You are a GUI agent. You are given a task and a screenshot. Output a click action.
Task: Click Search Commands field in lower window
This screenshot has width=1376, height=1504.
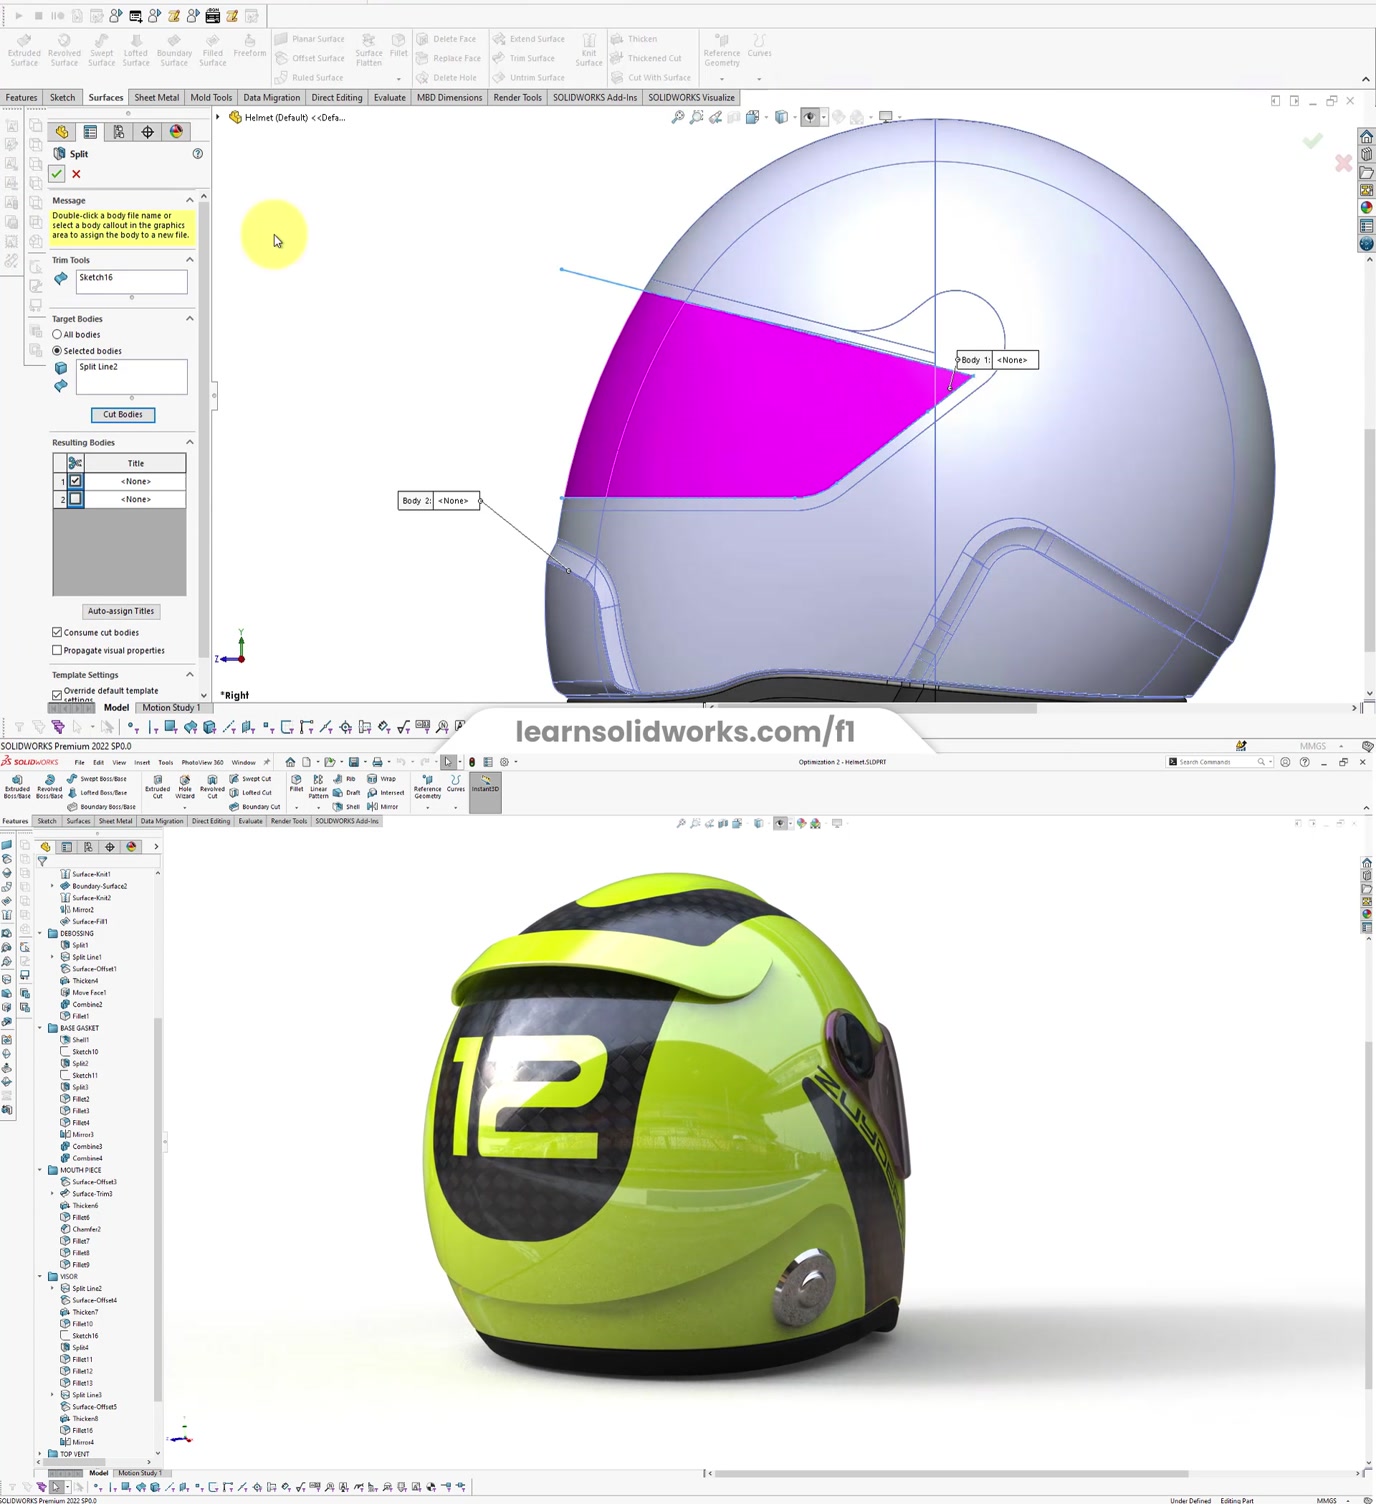pyautogui.click(x=1216, y=762)
